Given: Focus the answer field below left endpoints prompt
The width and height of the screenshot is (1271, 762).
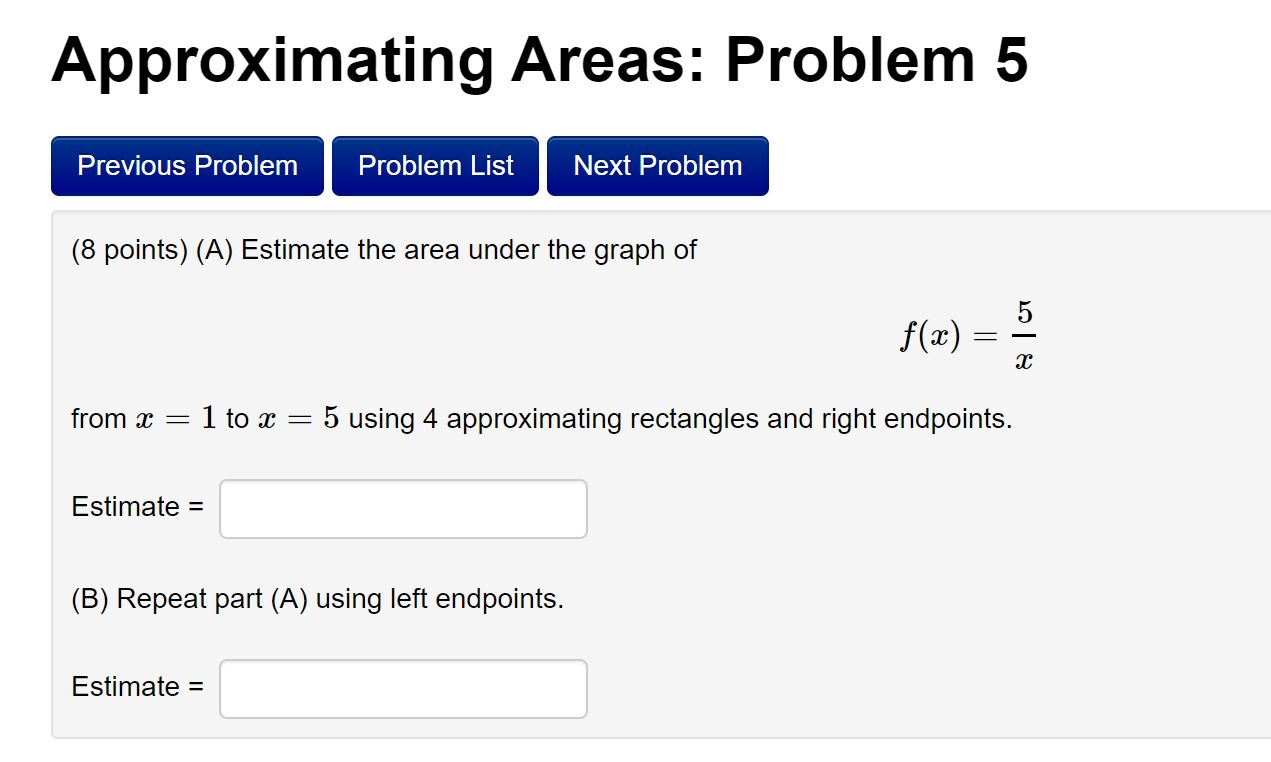Looking at the screenshot, I should (x=402, y=688).
